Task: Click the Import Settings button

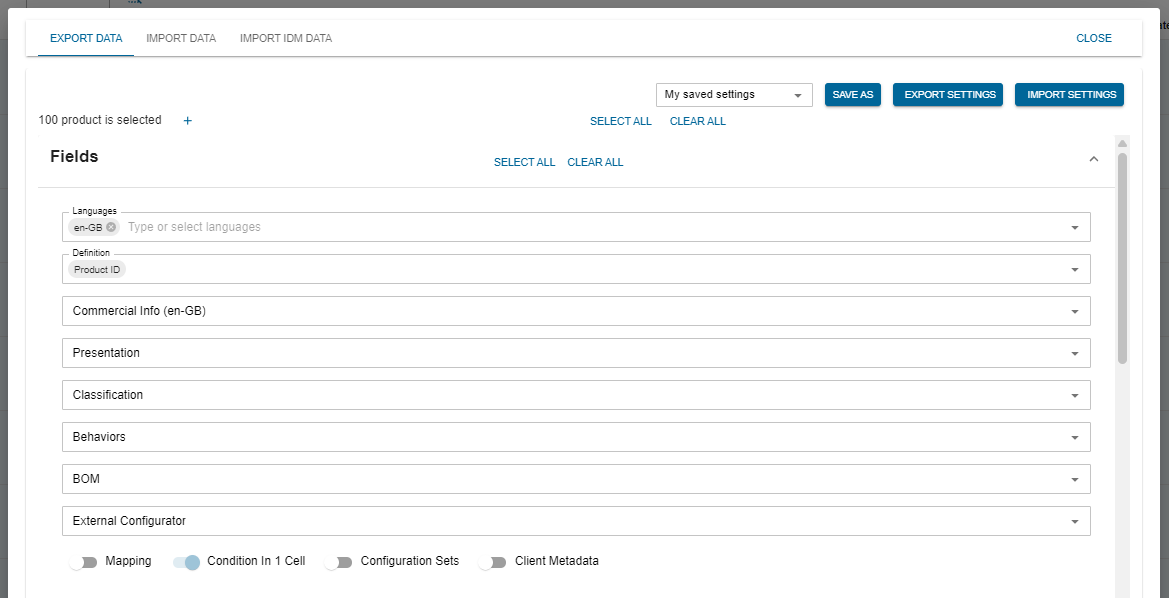Action: pos(1070,95)
